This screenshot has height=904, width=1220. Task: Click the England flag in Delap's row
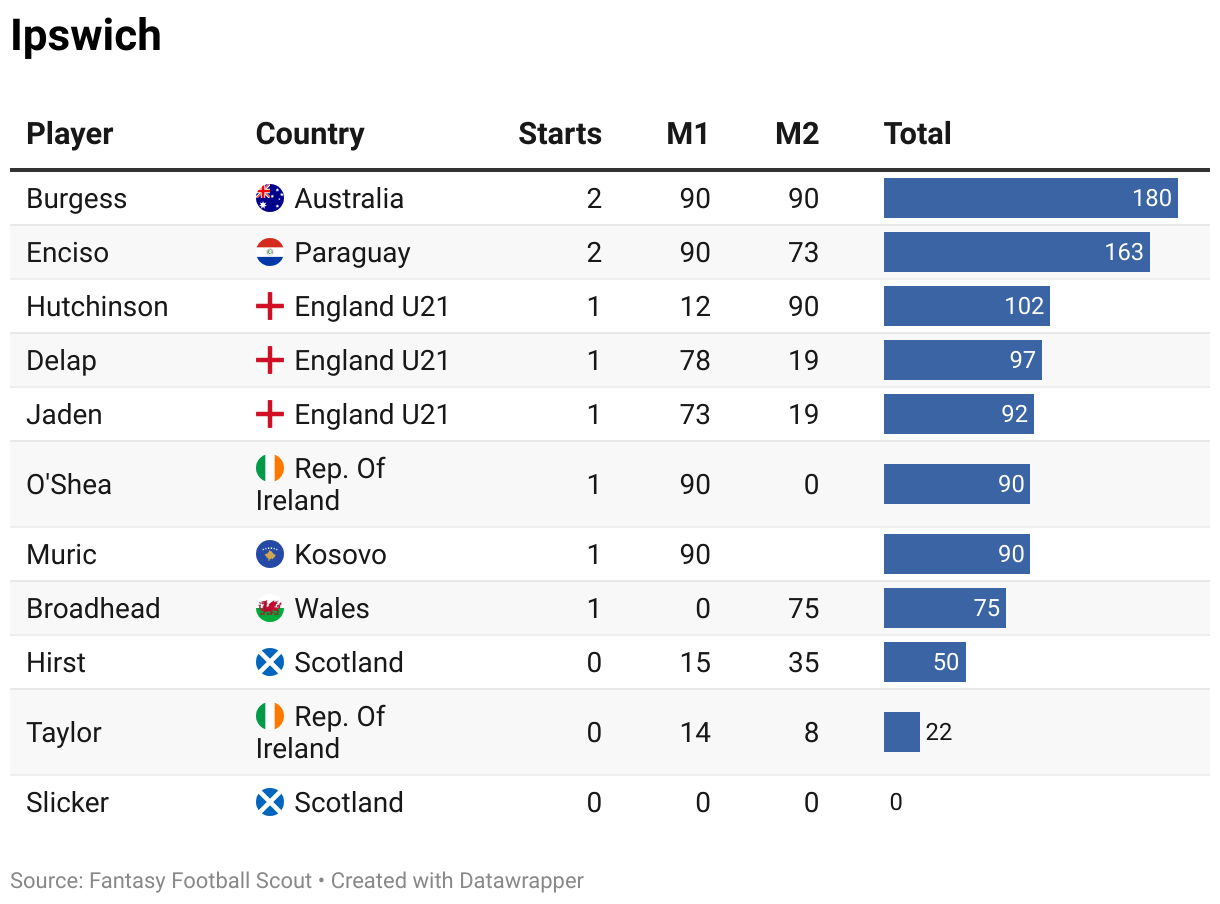click(x=270, y=360)
